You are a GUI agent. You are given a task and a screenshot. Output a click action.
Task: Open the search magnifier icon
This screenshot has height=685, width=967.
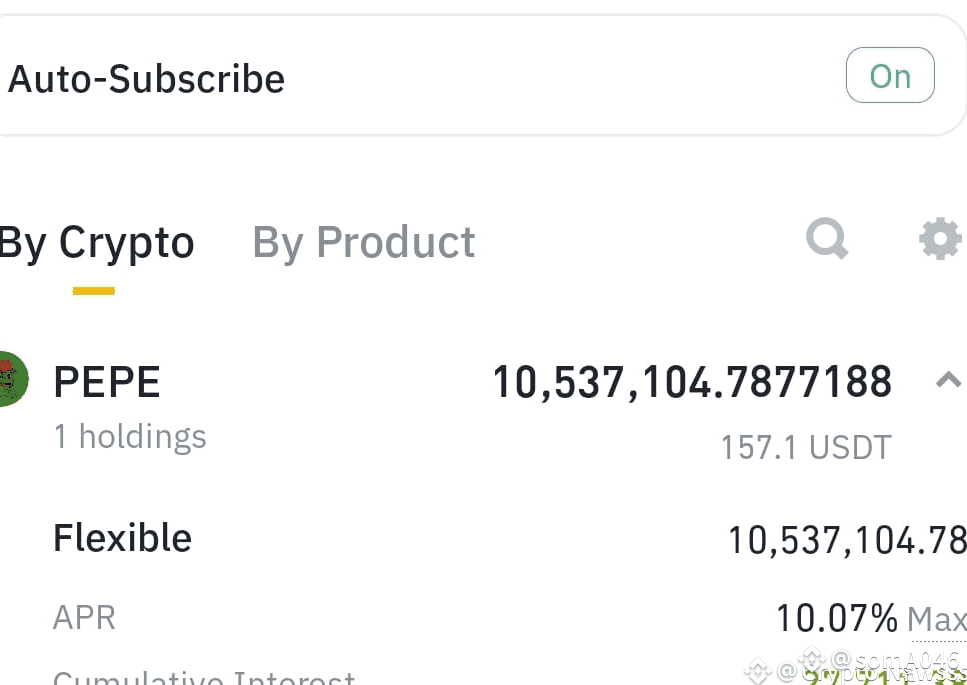[x=827, y=238]
